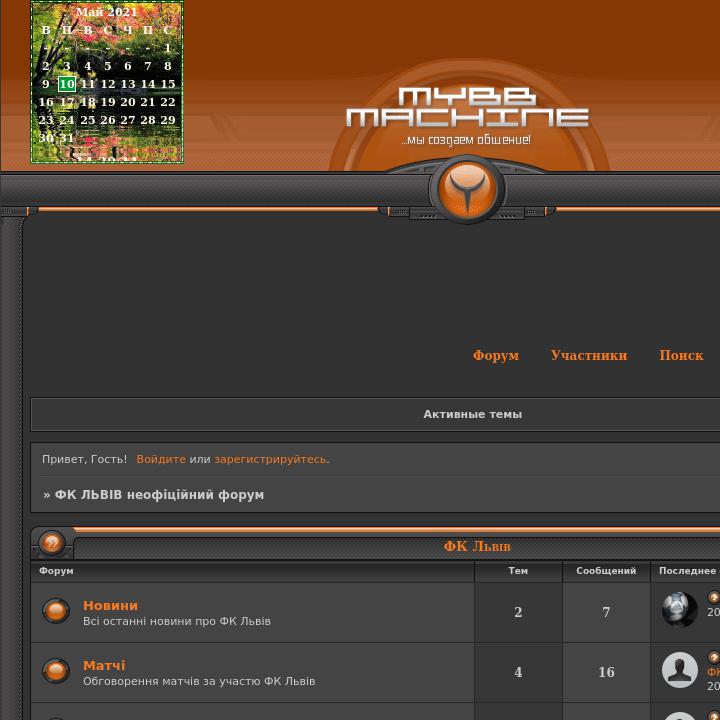Select day 22 in the calendar
Image resolution: width=720 pixels, height=720 pixels.
pos(168,102)
